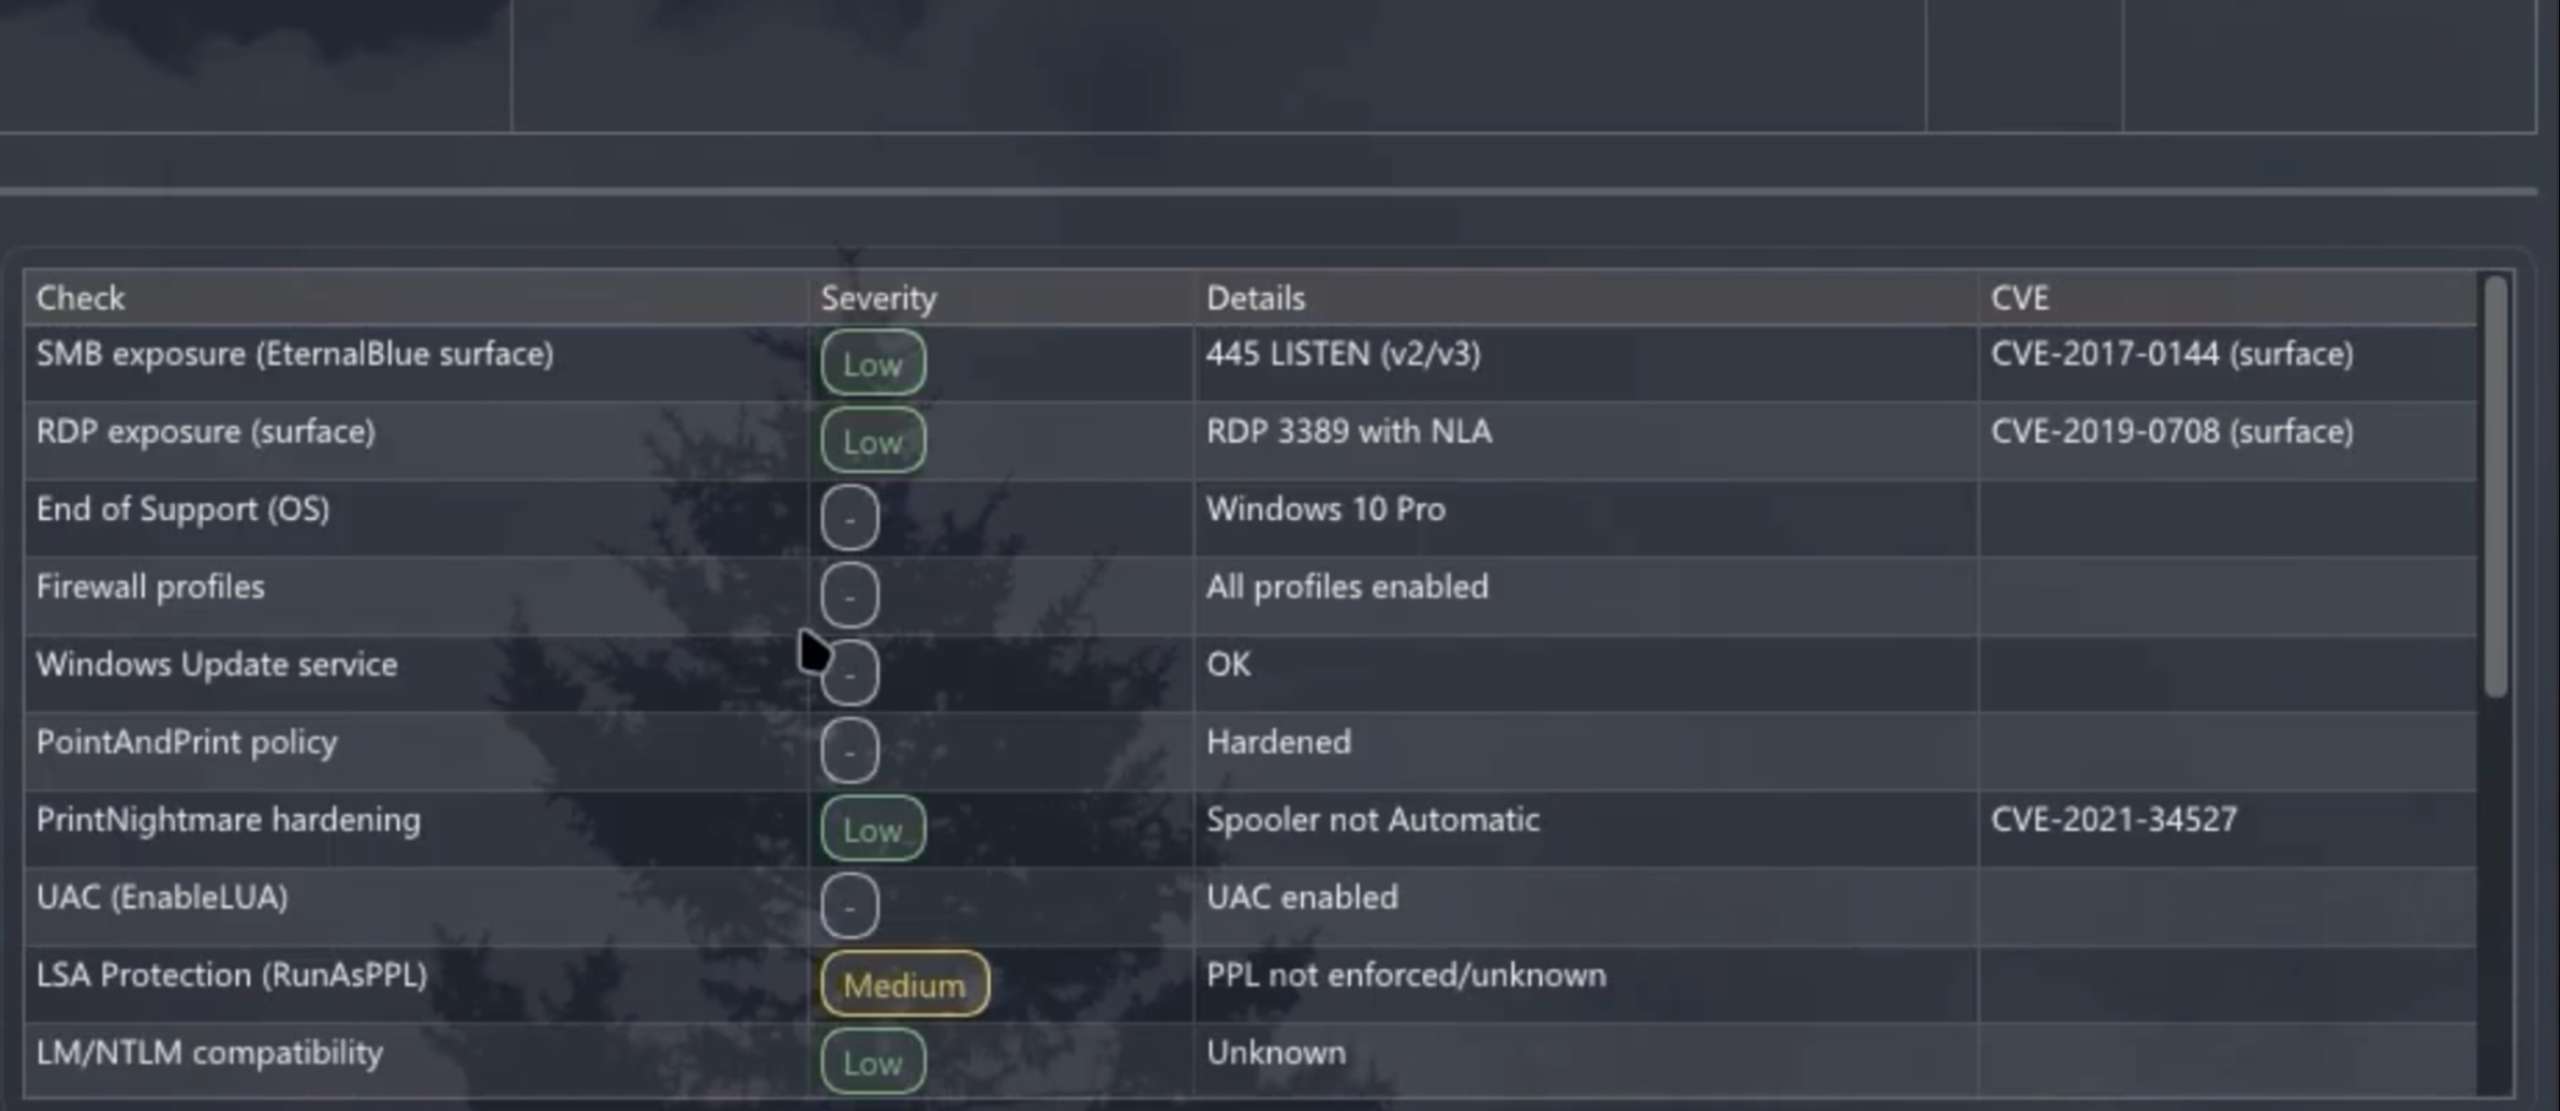
Task: Click Low badge for SMB exposure
Action: coord(872,363)
